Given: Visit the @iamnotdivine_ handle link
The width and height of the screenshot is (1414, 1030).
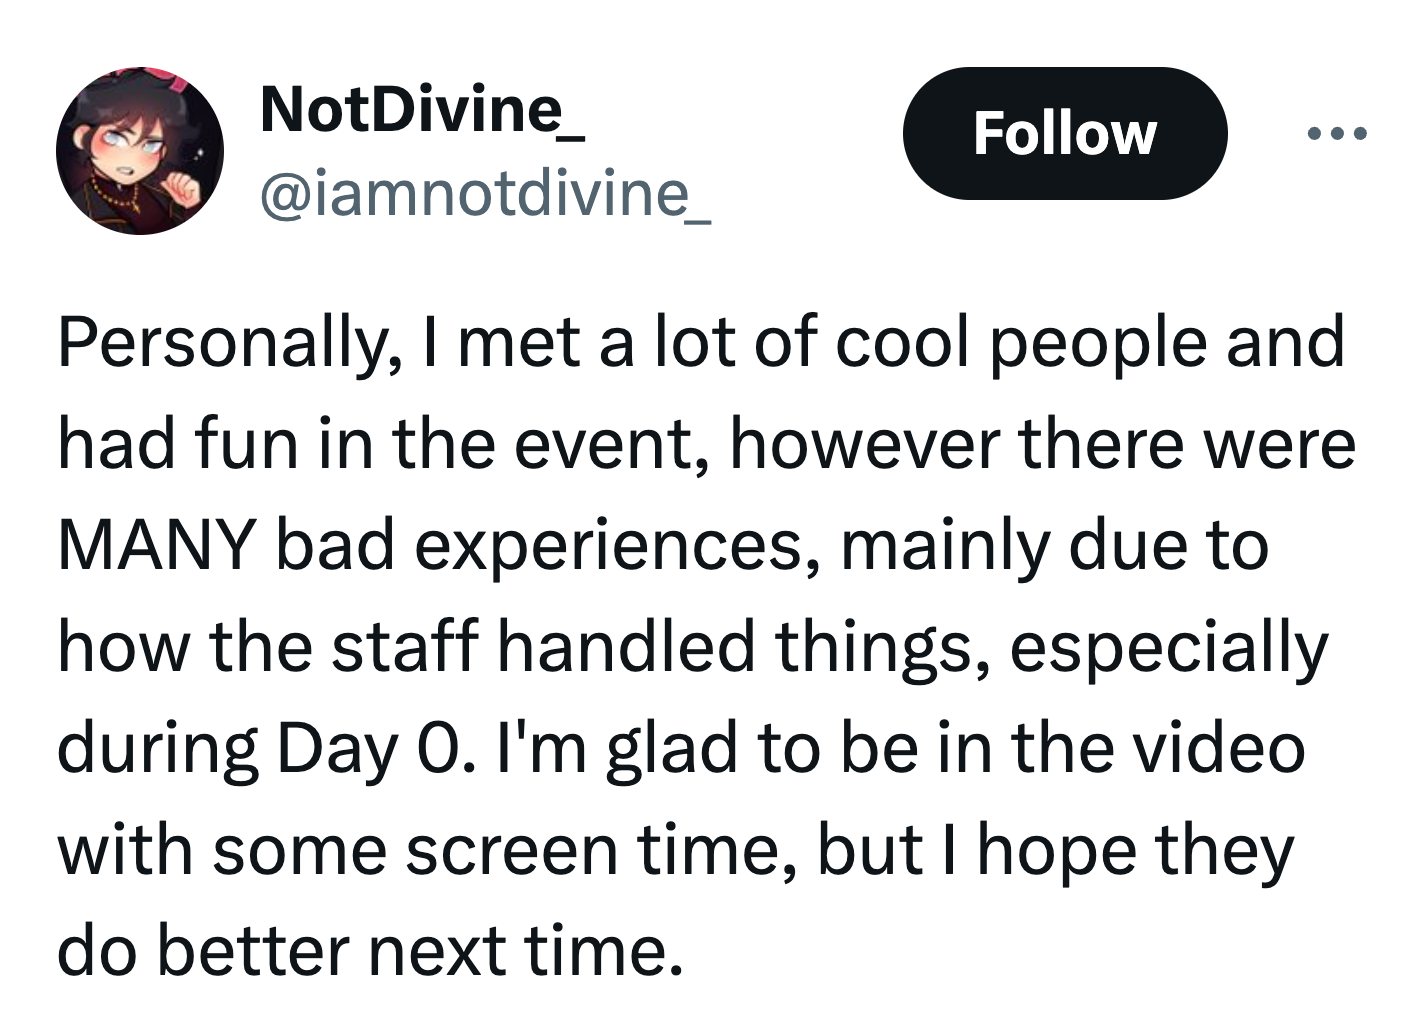Looking at the screenshot, I should pyautogui.click(x=485, y=193).
